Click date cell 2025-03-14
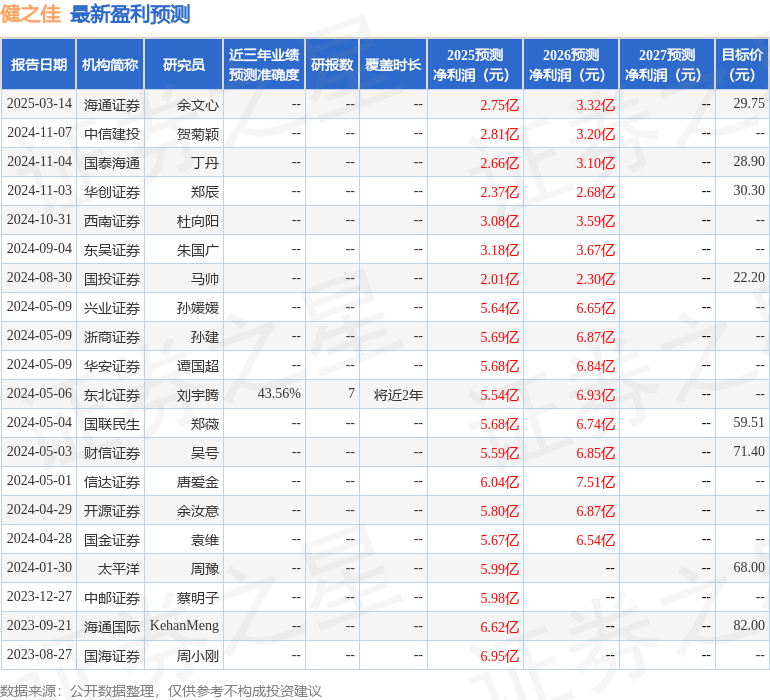770x700 pixels. click(39, 104)
